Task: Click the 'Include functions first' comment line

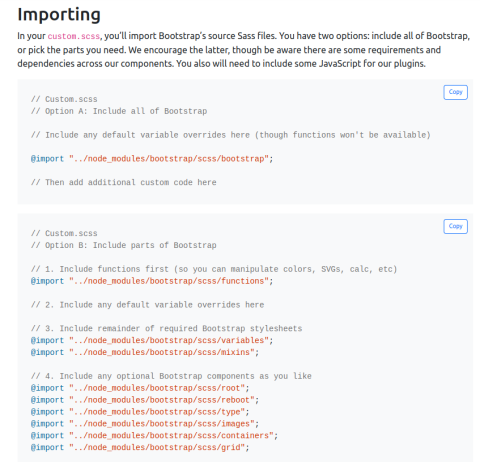Action: click(x=214, y=269)
